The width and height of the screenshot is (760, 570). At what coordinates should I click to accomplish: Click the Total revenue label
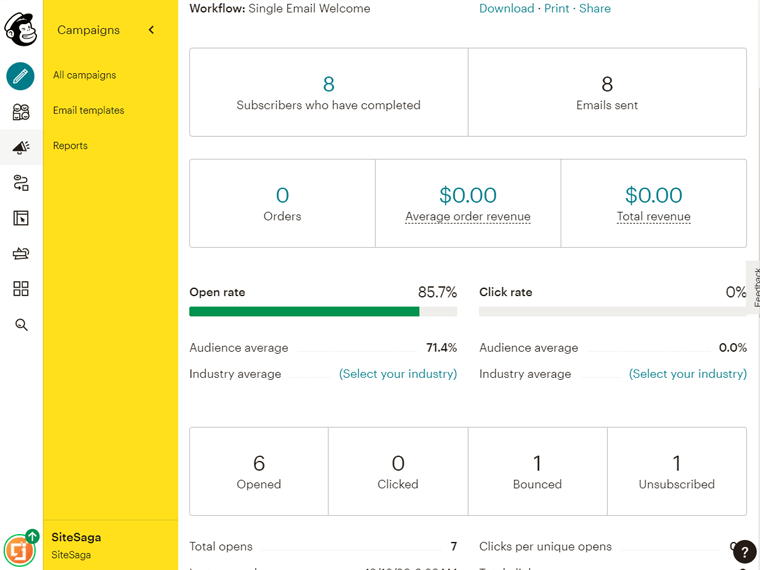[x=653, y=216]
